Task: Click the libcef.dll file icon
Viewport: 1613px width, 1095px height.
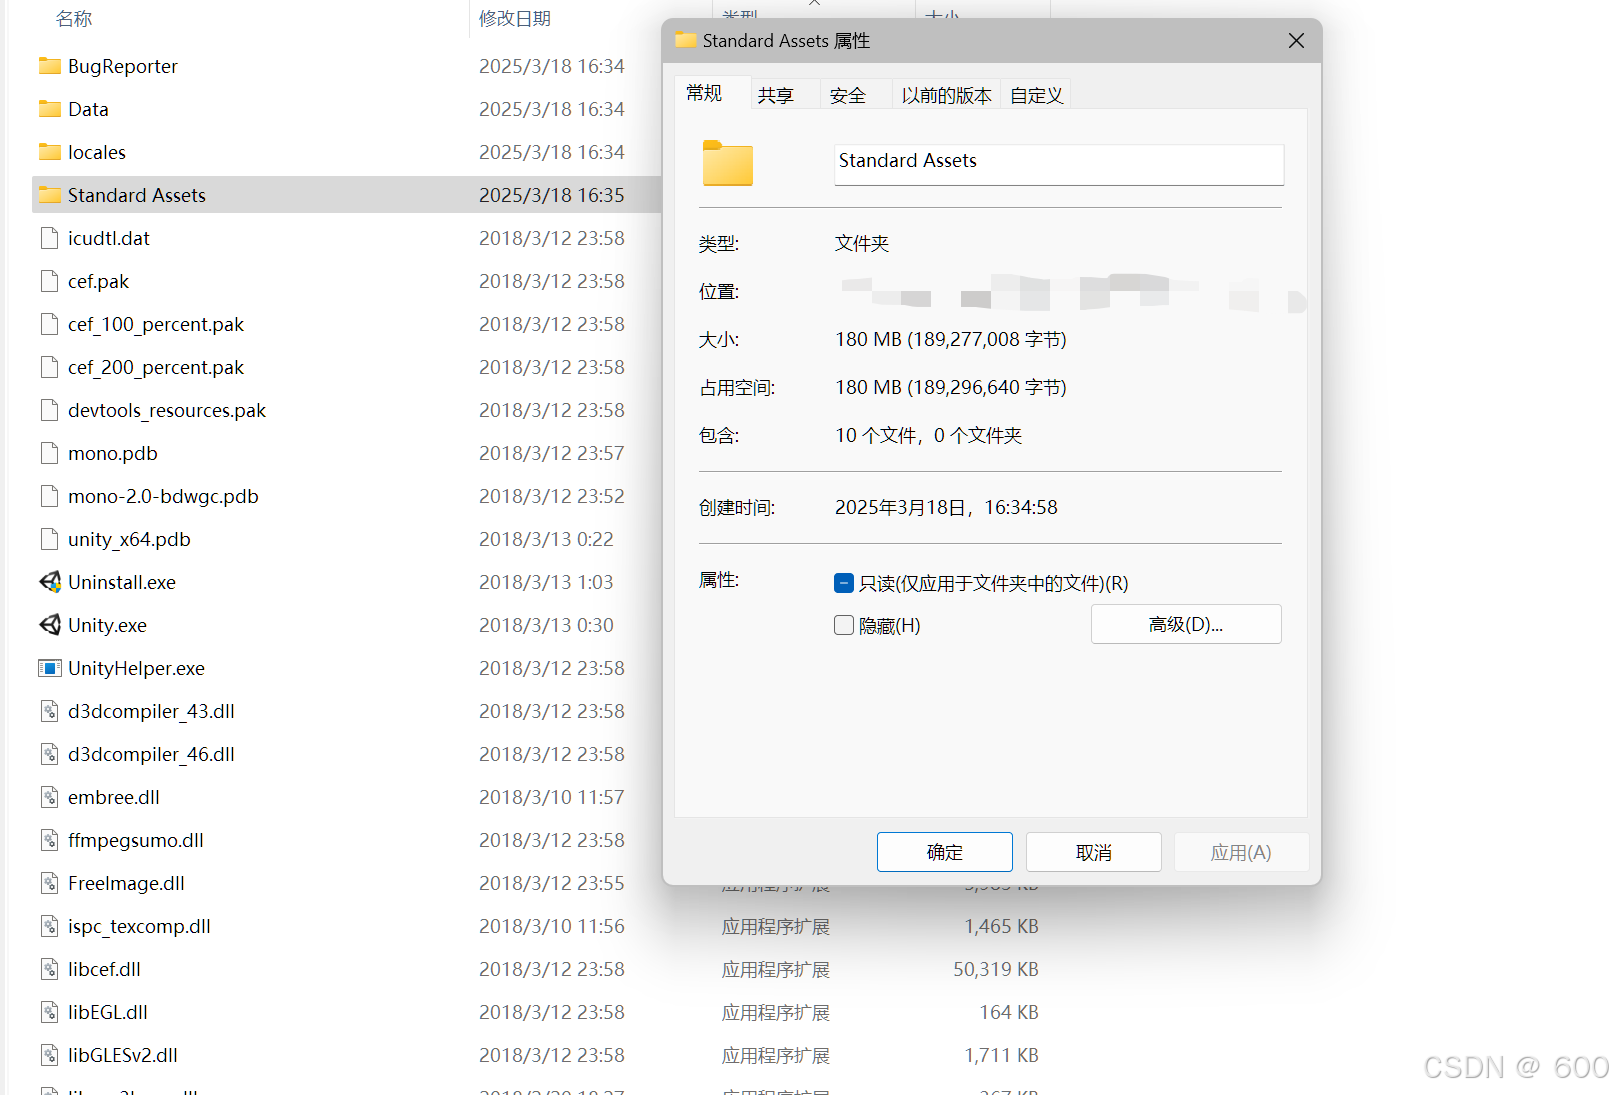Action: tap(49, 969)
